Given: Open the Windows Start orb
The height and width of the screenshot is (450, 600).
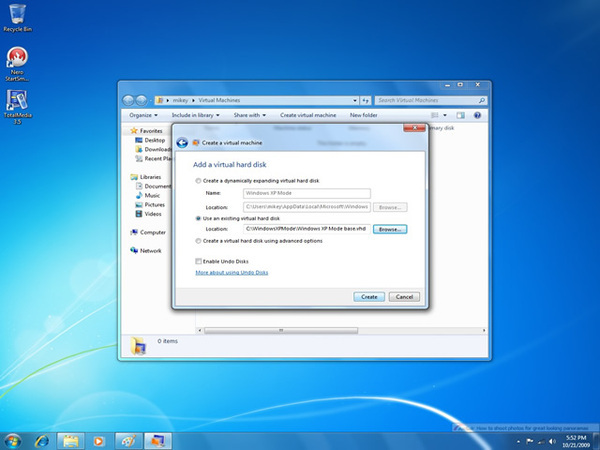Looking at the screenshot, I should tap(13, 441).
